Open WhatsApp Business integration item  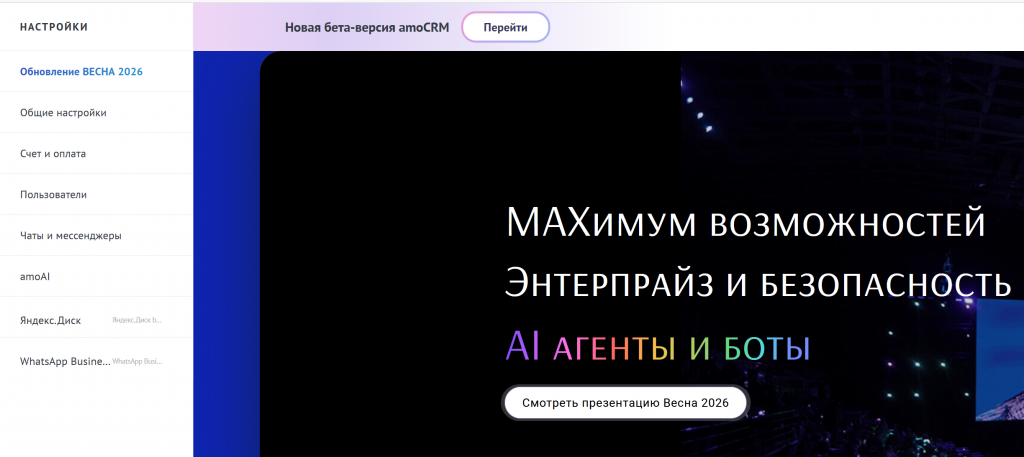point(96,361)
